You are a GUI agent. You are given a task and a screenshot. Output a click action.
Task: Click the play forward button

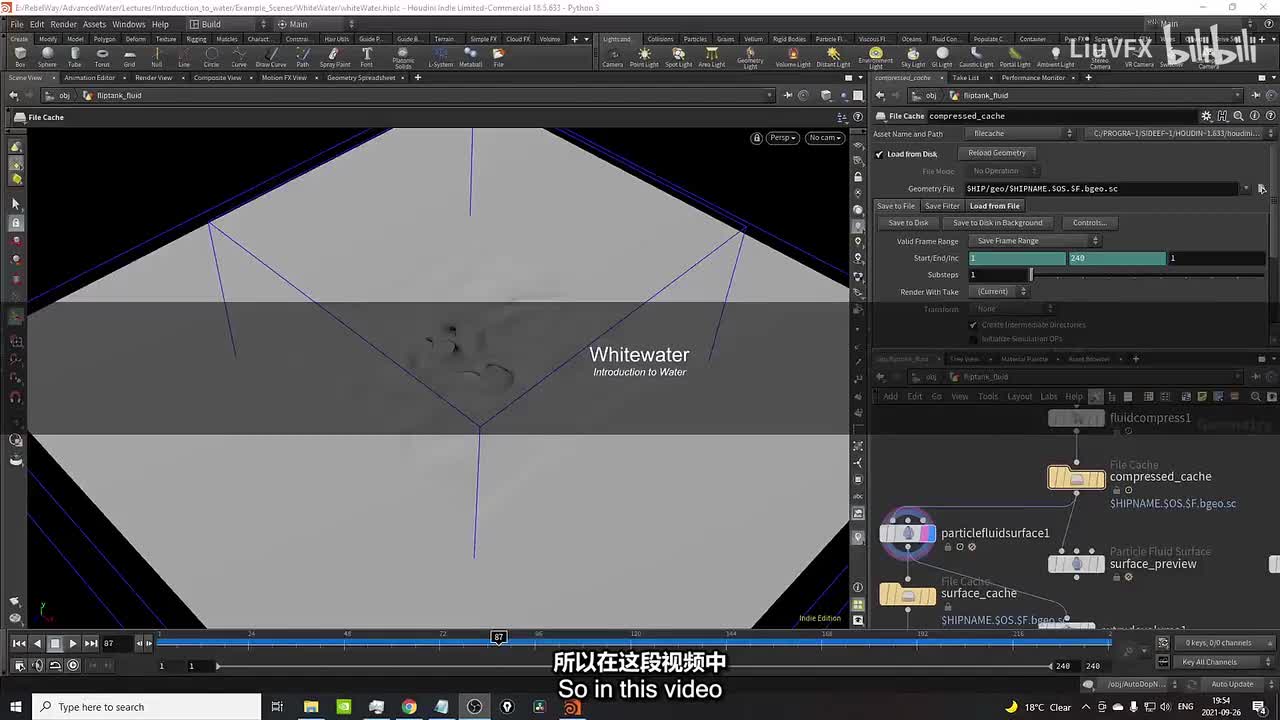click(x=73, y=644)
